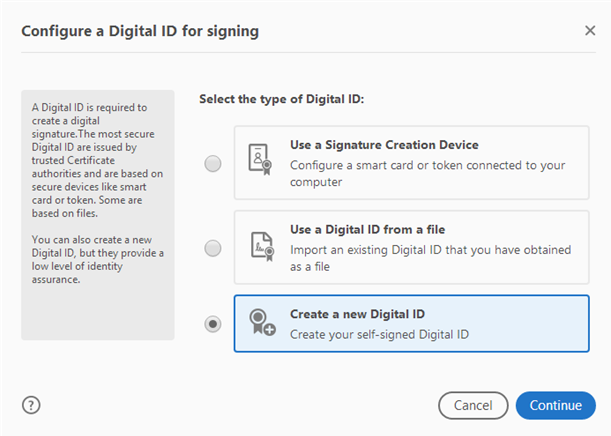Toggle the Create a new Digital ID radio button
The width and height of the screenshot is (611, 436).
tap(213, 324)
